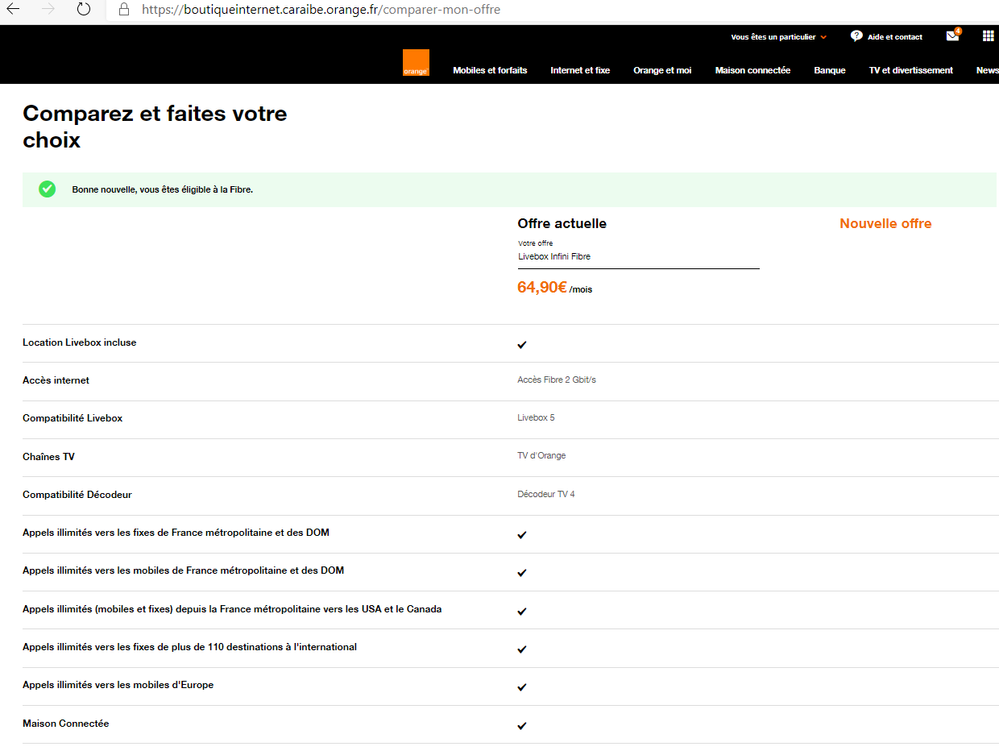Click the Location Livebox incluse checkmark
This screenshot has width=999, height=747.
pyautogui.click(x=522, y=344)
